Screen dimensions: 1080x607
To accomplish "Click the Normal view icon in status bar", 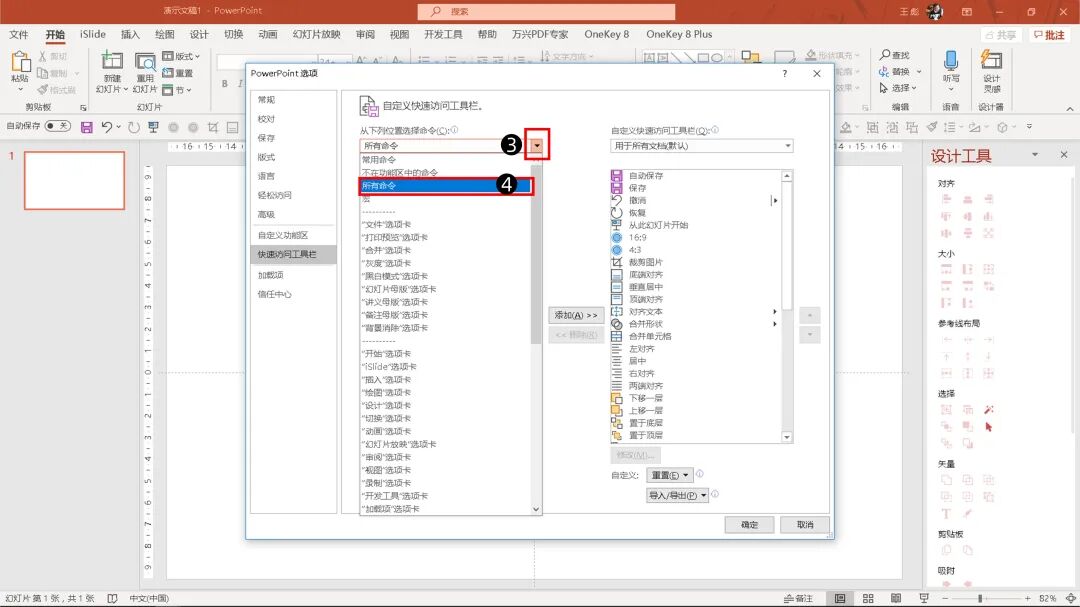I will [x=840, y=598].
